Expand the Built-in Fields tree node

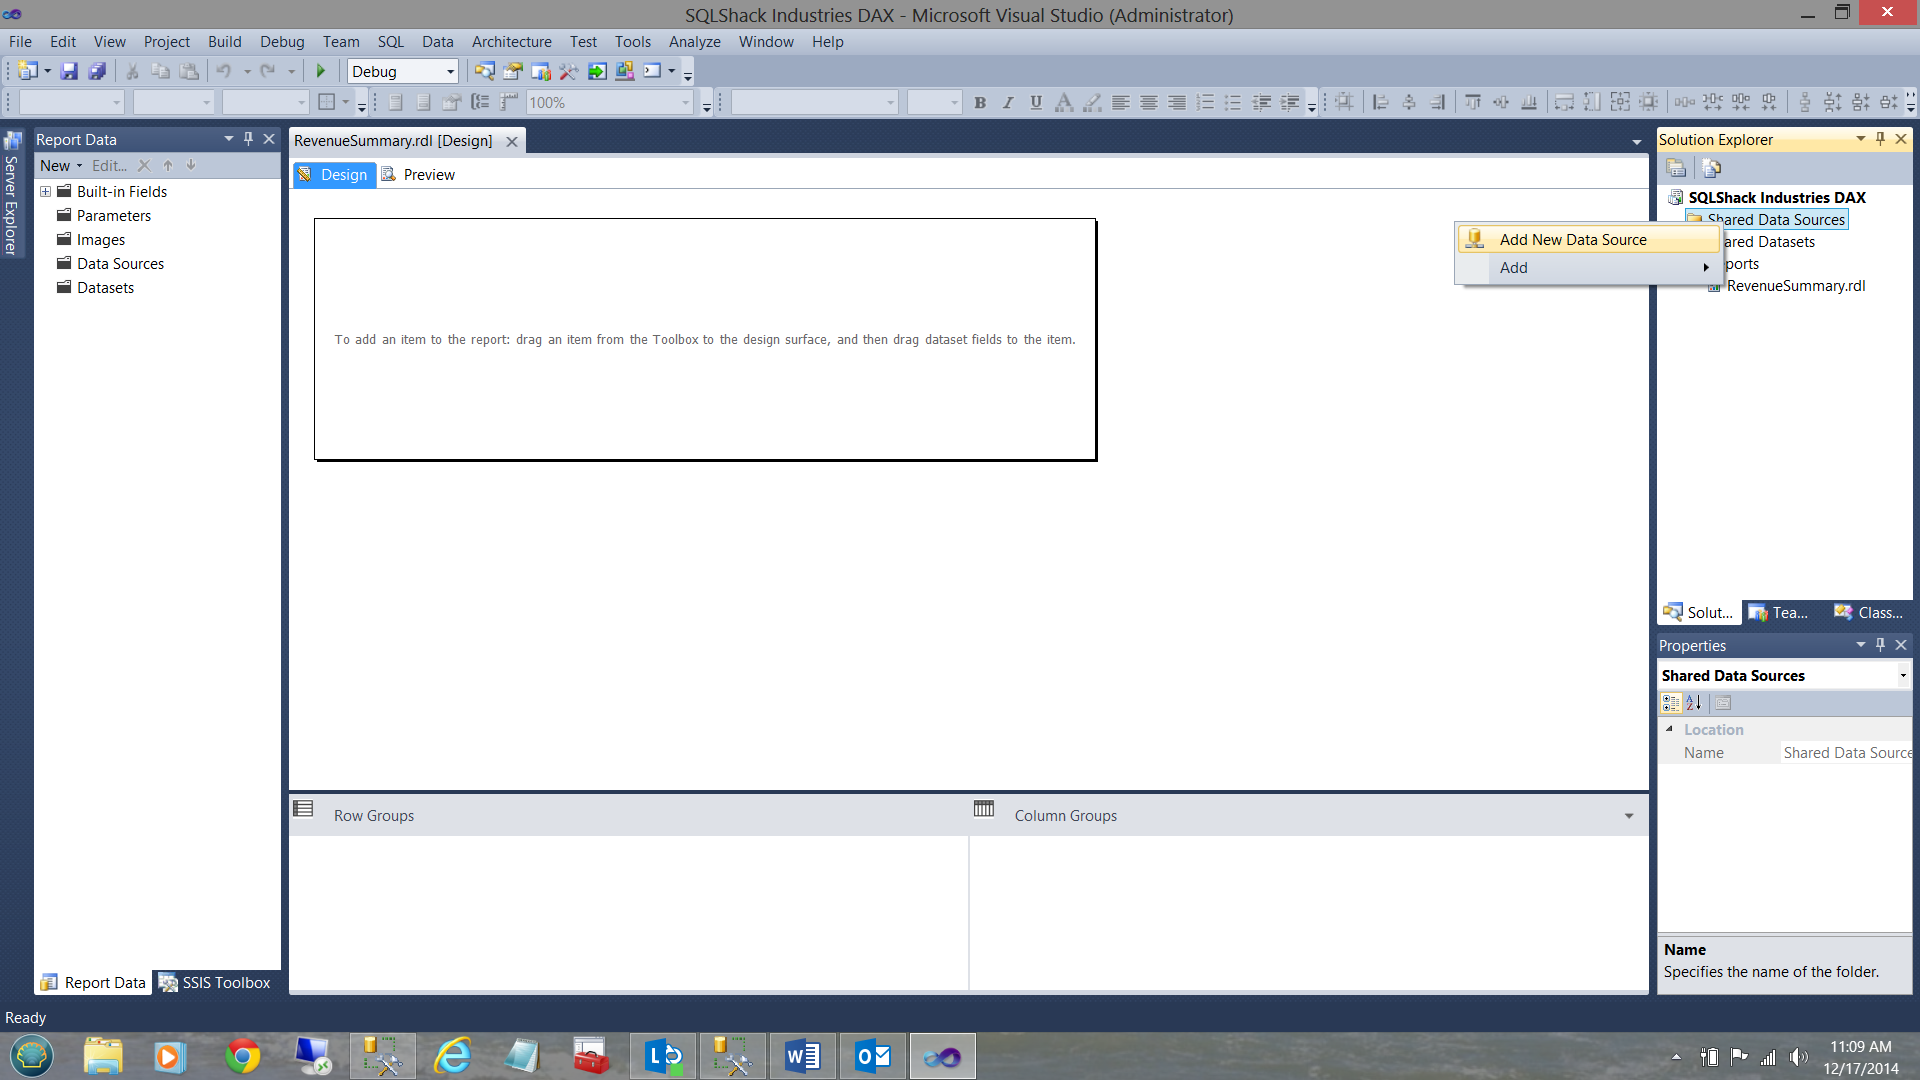coord(46,191)
